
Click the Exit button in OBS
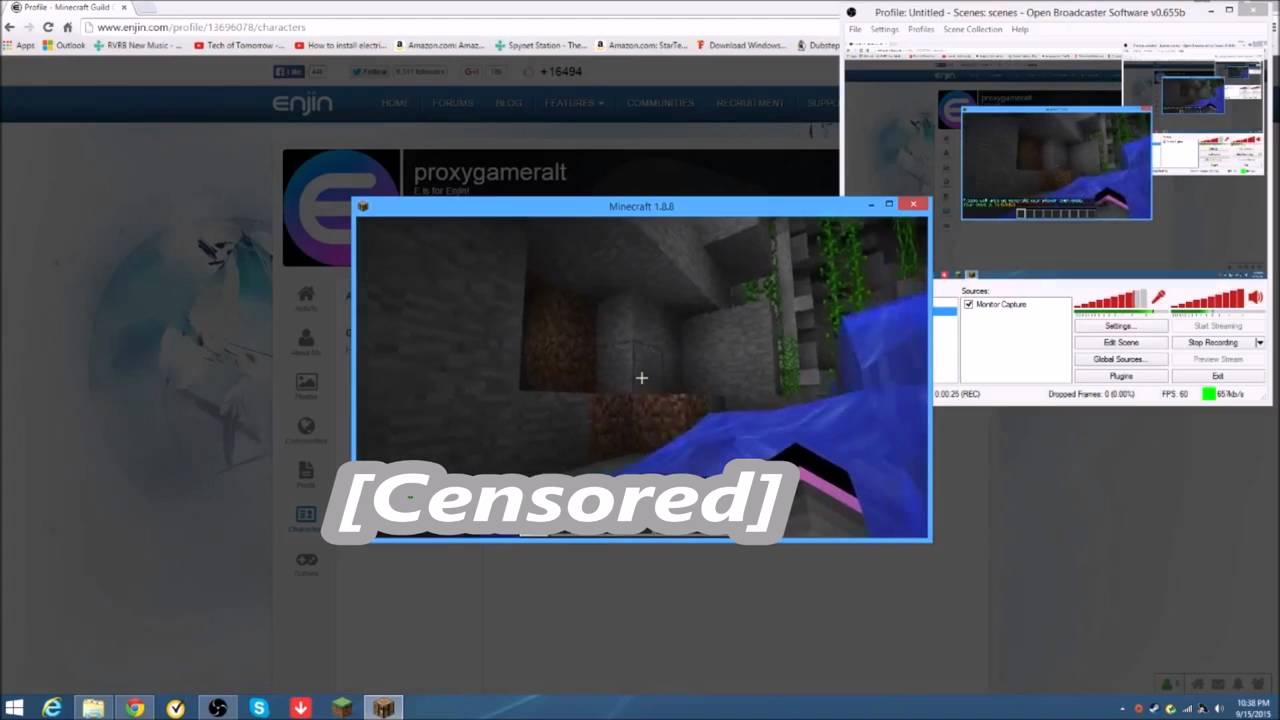(x=1217, y=376)
